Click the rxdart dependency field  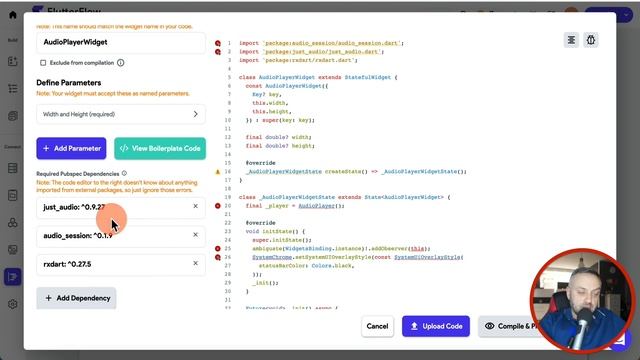(121, 264)
